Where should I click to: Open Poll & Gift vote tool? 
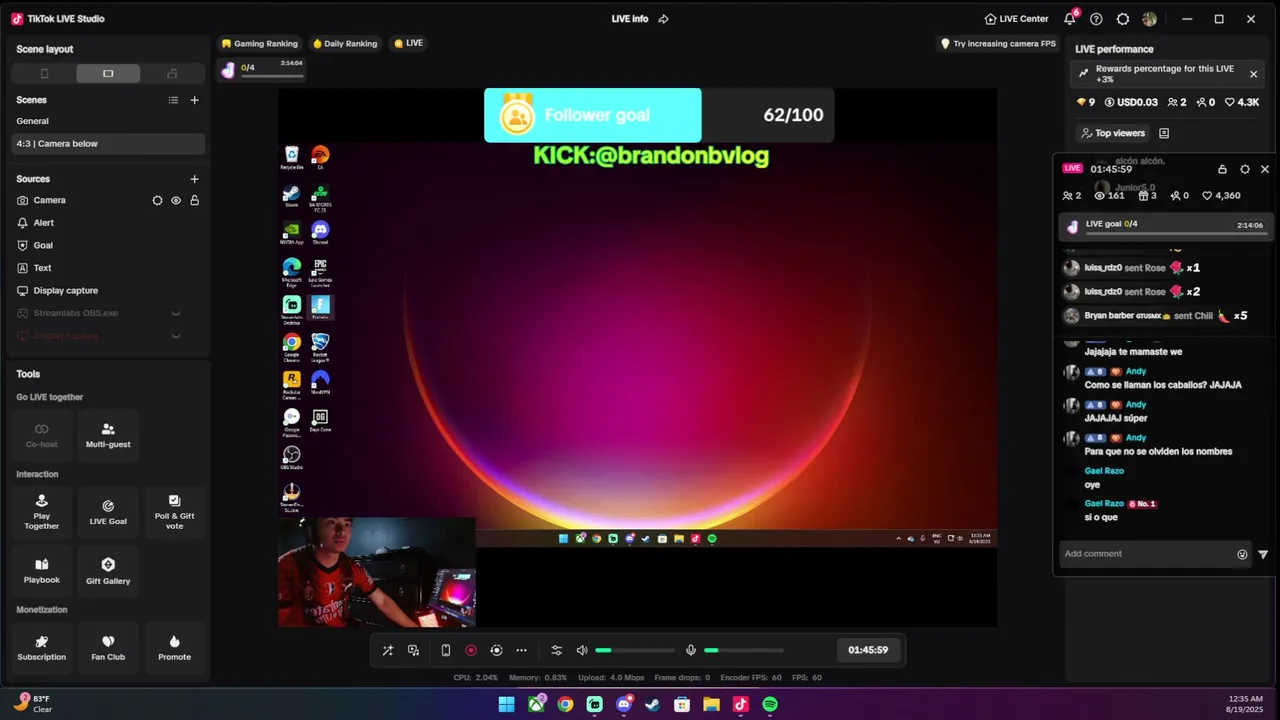(x=174, y=512)
